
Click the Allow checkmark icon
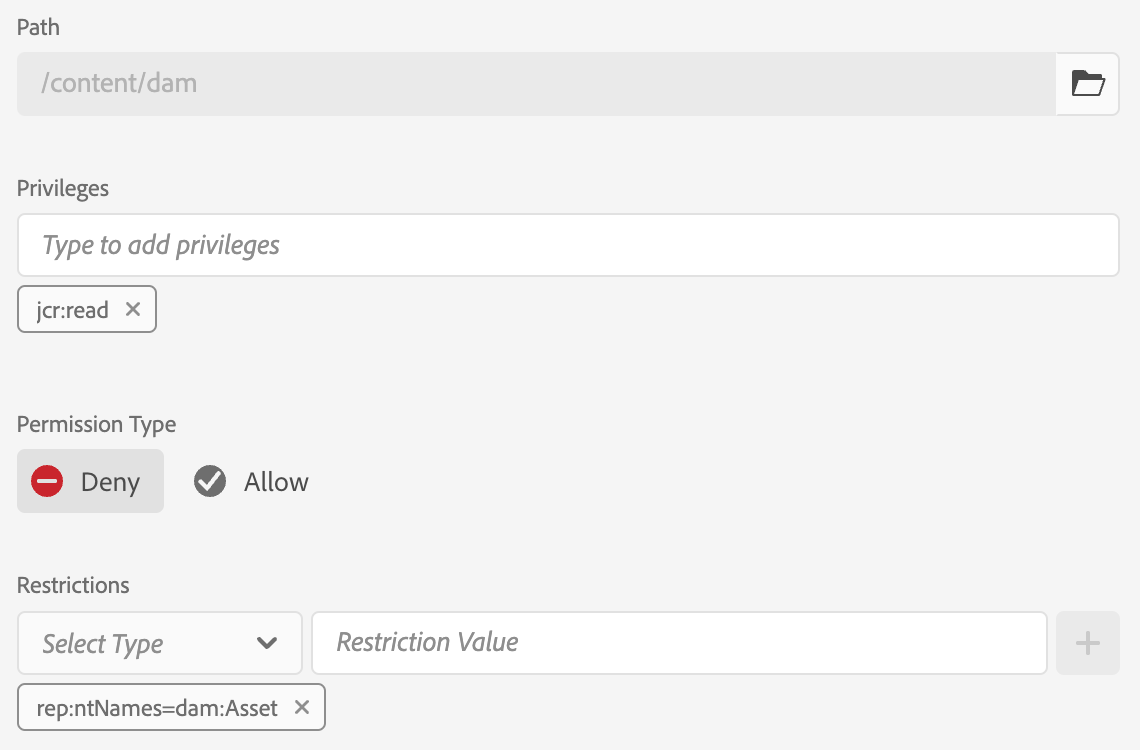pyautogui.click(x=209, y=481)
